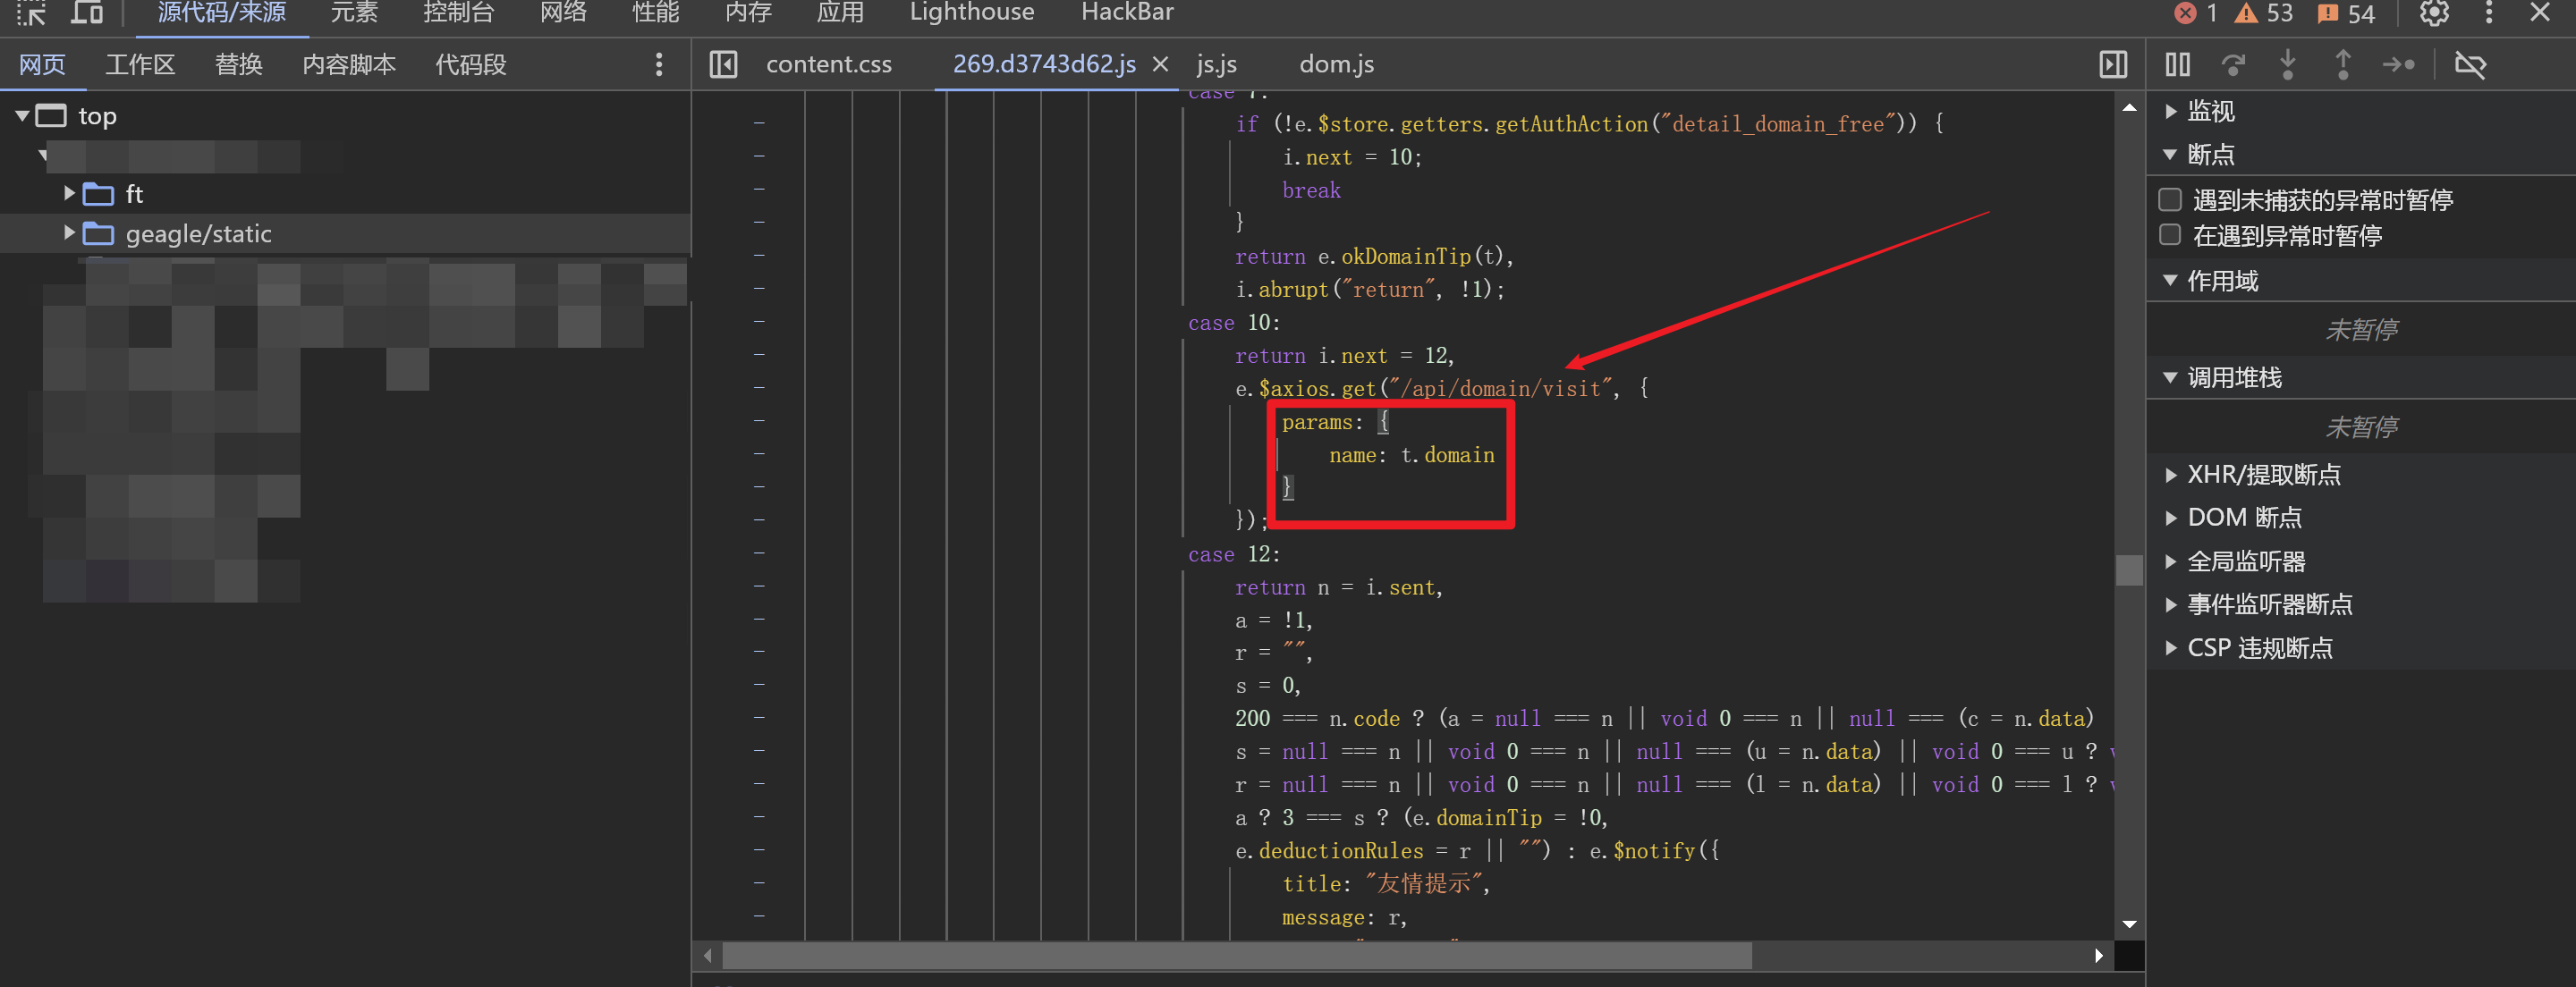Screen dimensions: 2576x987
Task: Open the 性能 Performance tab
Action: point(656,13)
